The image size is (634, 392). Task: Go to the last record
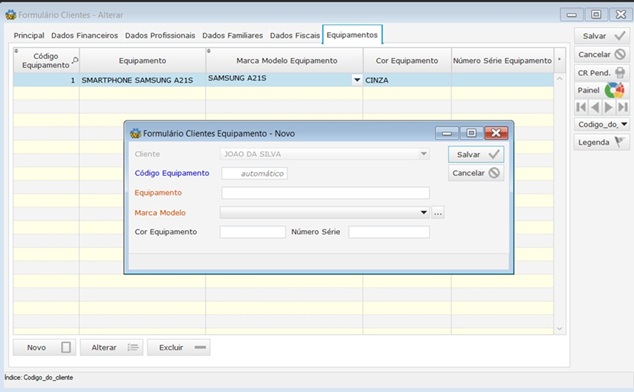coord(623,107)
